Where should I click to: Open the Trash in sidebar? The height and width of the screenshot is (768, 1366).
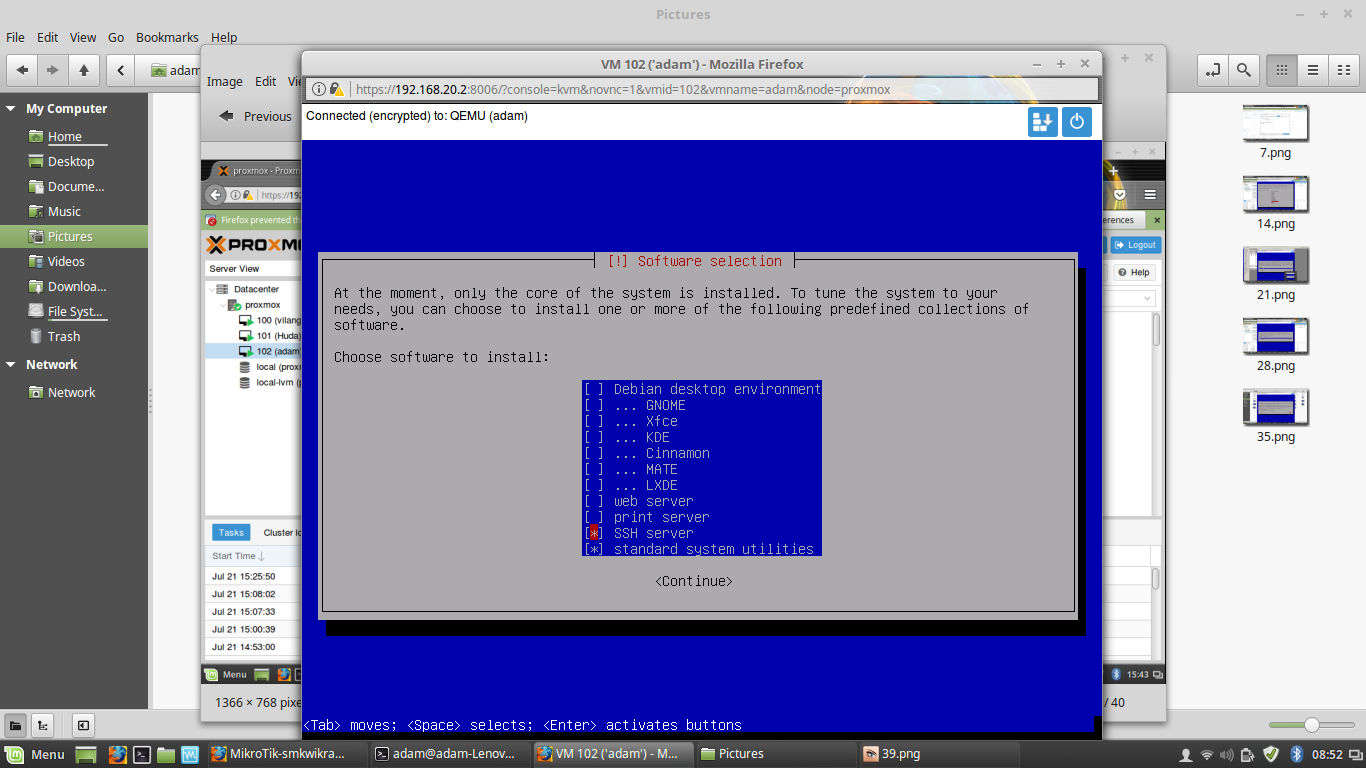(x=64, y=336)
